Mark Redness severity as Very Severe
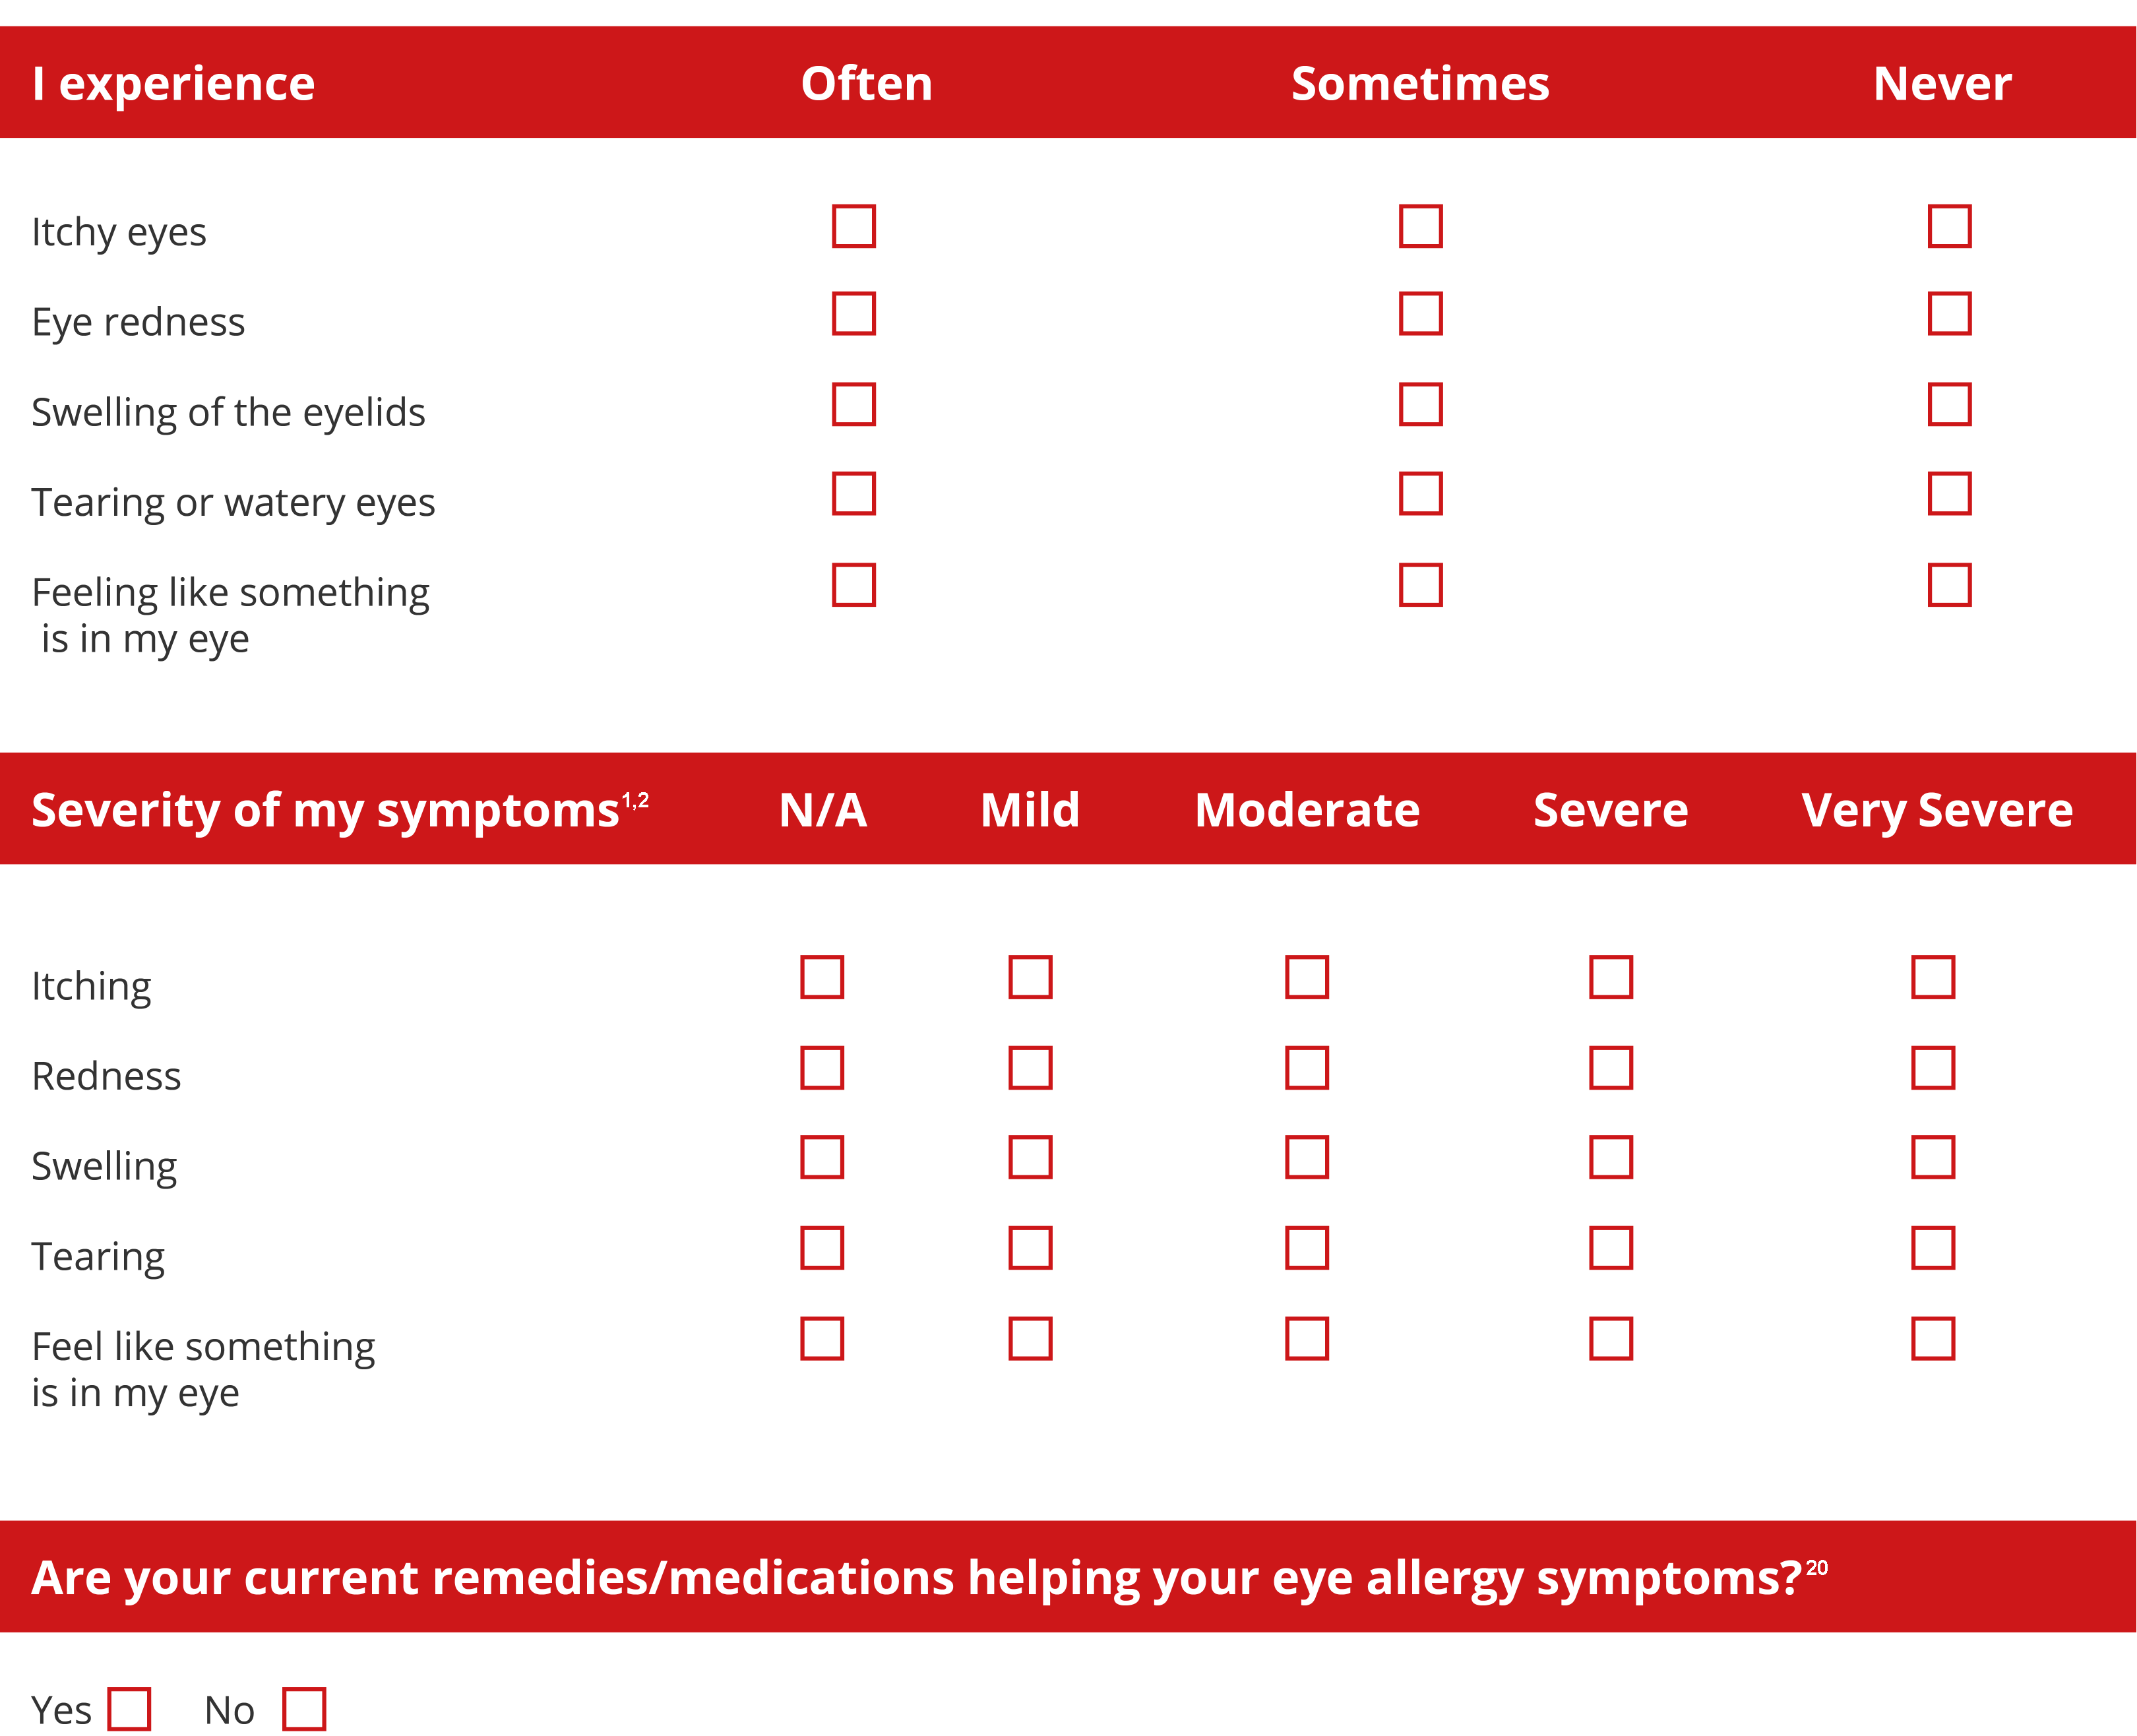2137x1736 pixels. click(1932, 1068)
